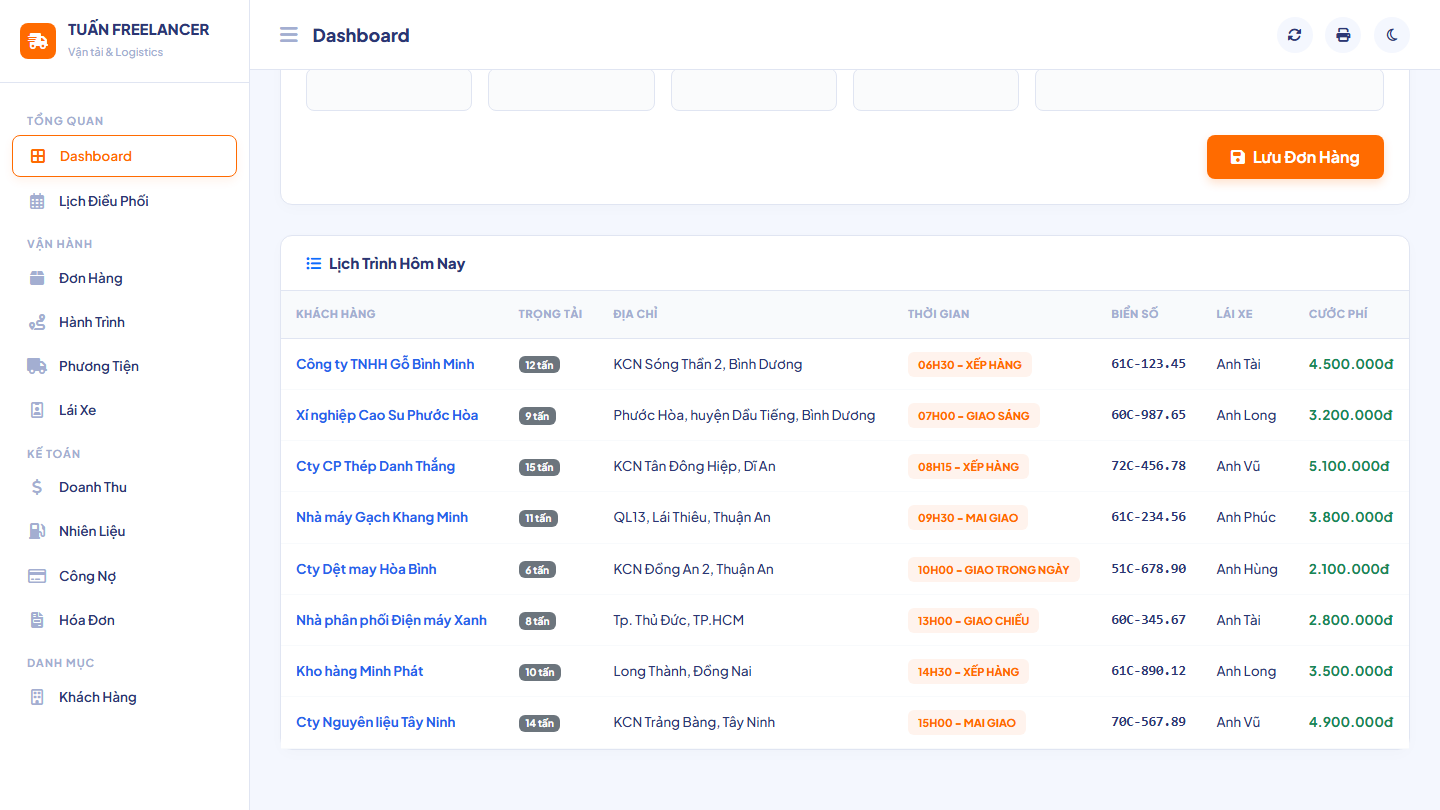1440x810 pixels.
Task: Click the Phương Tiện truck icon
Action: (x=37, y=366)
